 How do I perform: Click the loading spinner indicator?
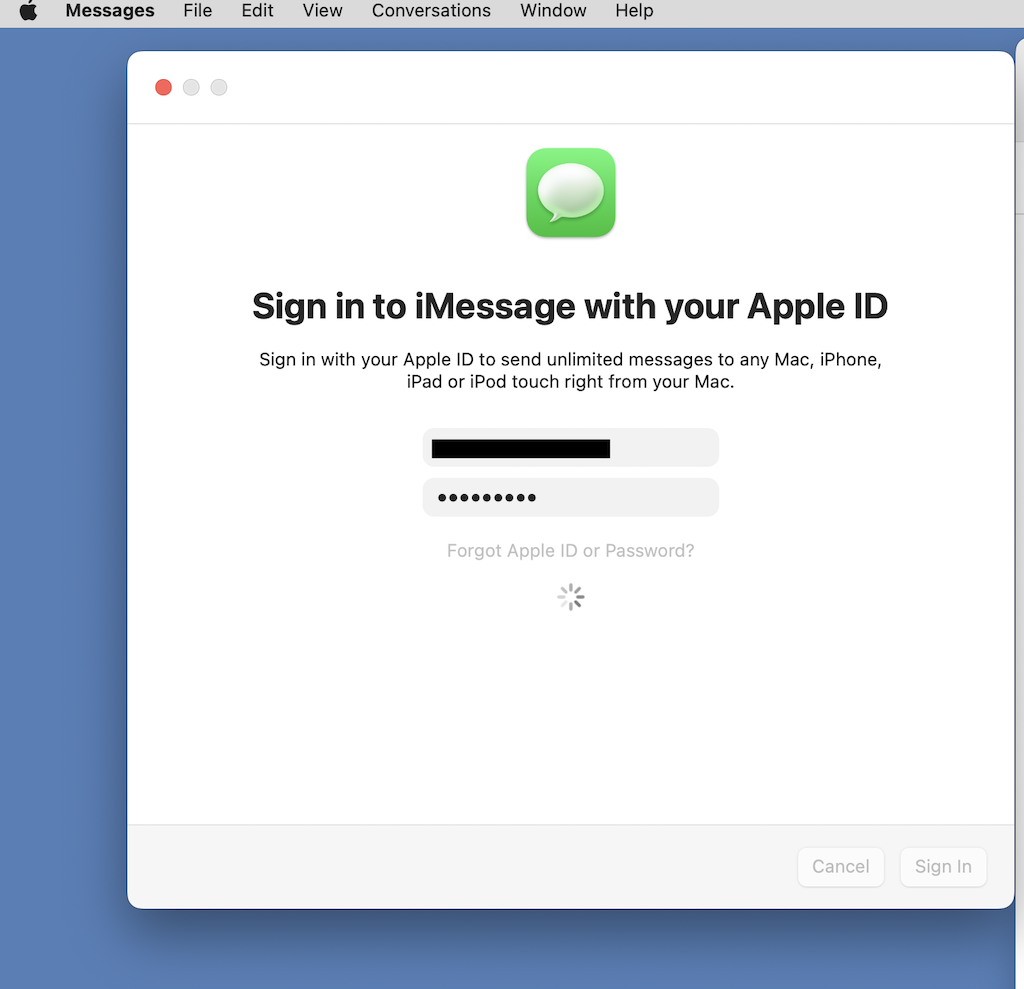click(571, 597)
